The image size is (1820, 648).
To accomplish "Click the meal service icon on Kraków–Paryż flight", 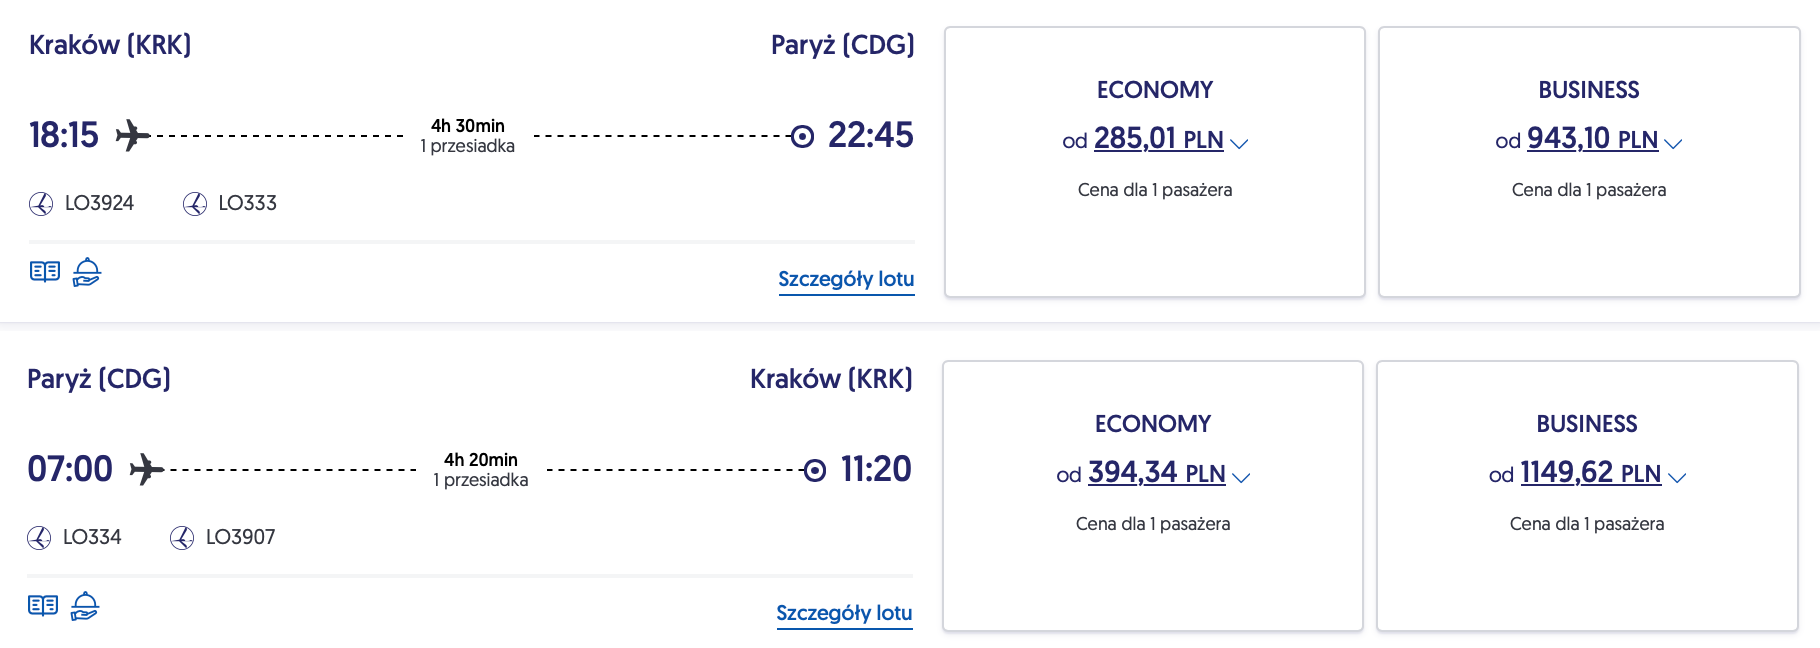I will click(87, 272).
